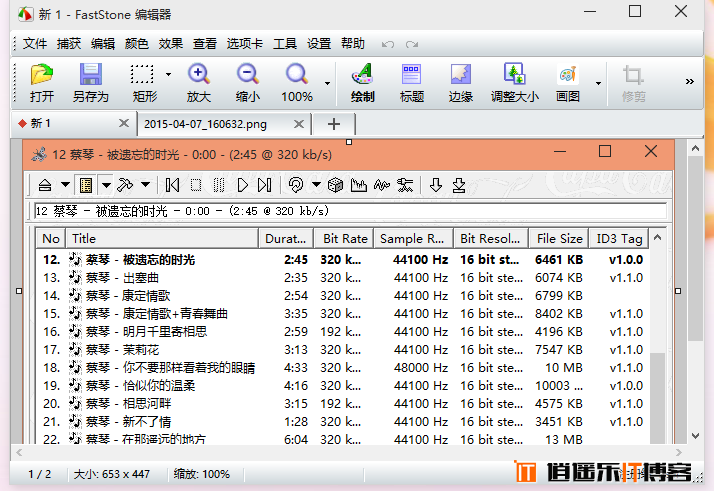Open the 编辑 menu

pyautogui.click(x=102, y=44)
